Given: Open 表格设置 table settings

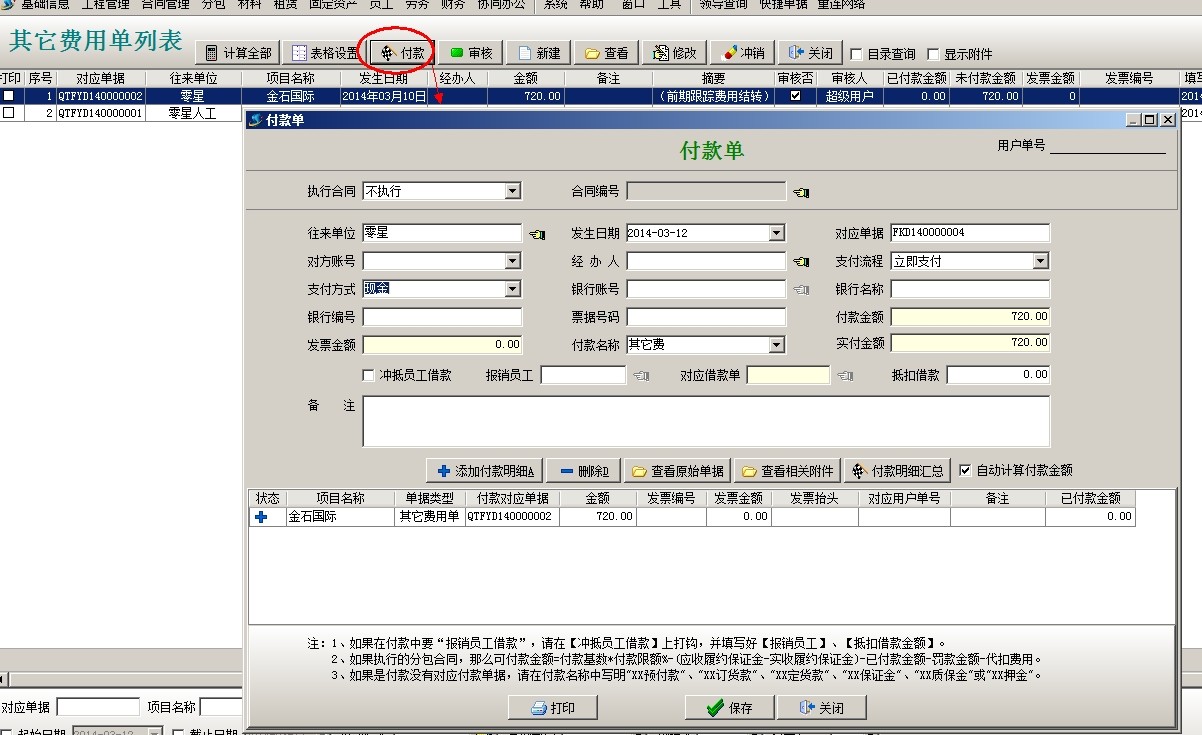Looking at the screenshot, I should 324,53.
